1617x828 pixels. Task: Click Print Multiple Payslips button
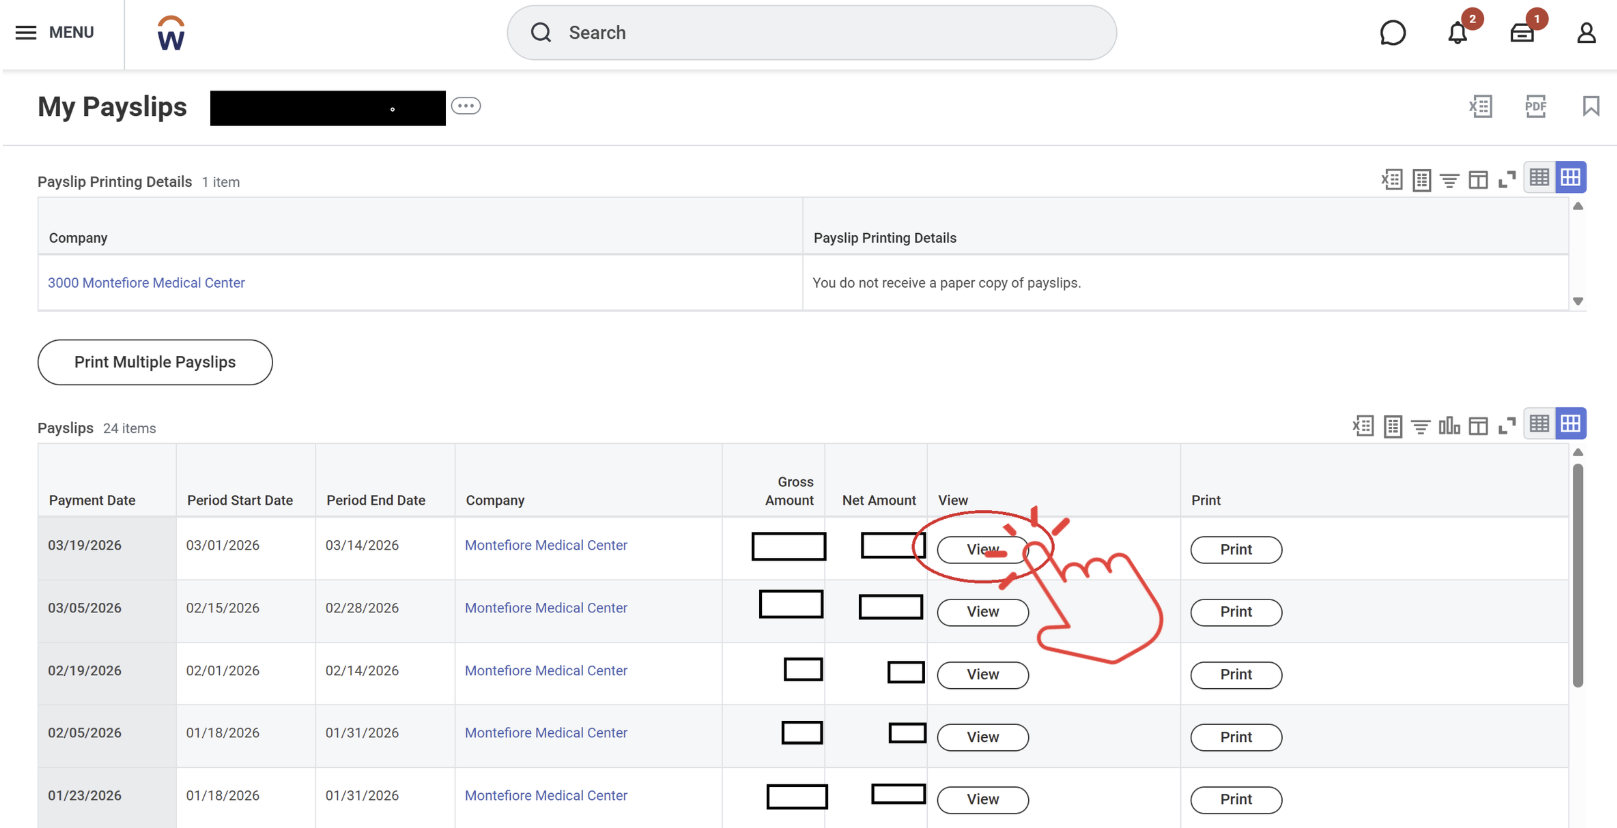pyautogui.click(x=155, y=362)
